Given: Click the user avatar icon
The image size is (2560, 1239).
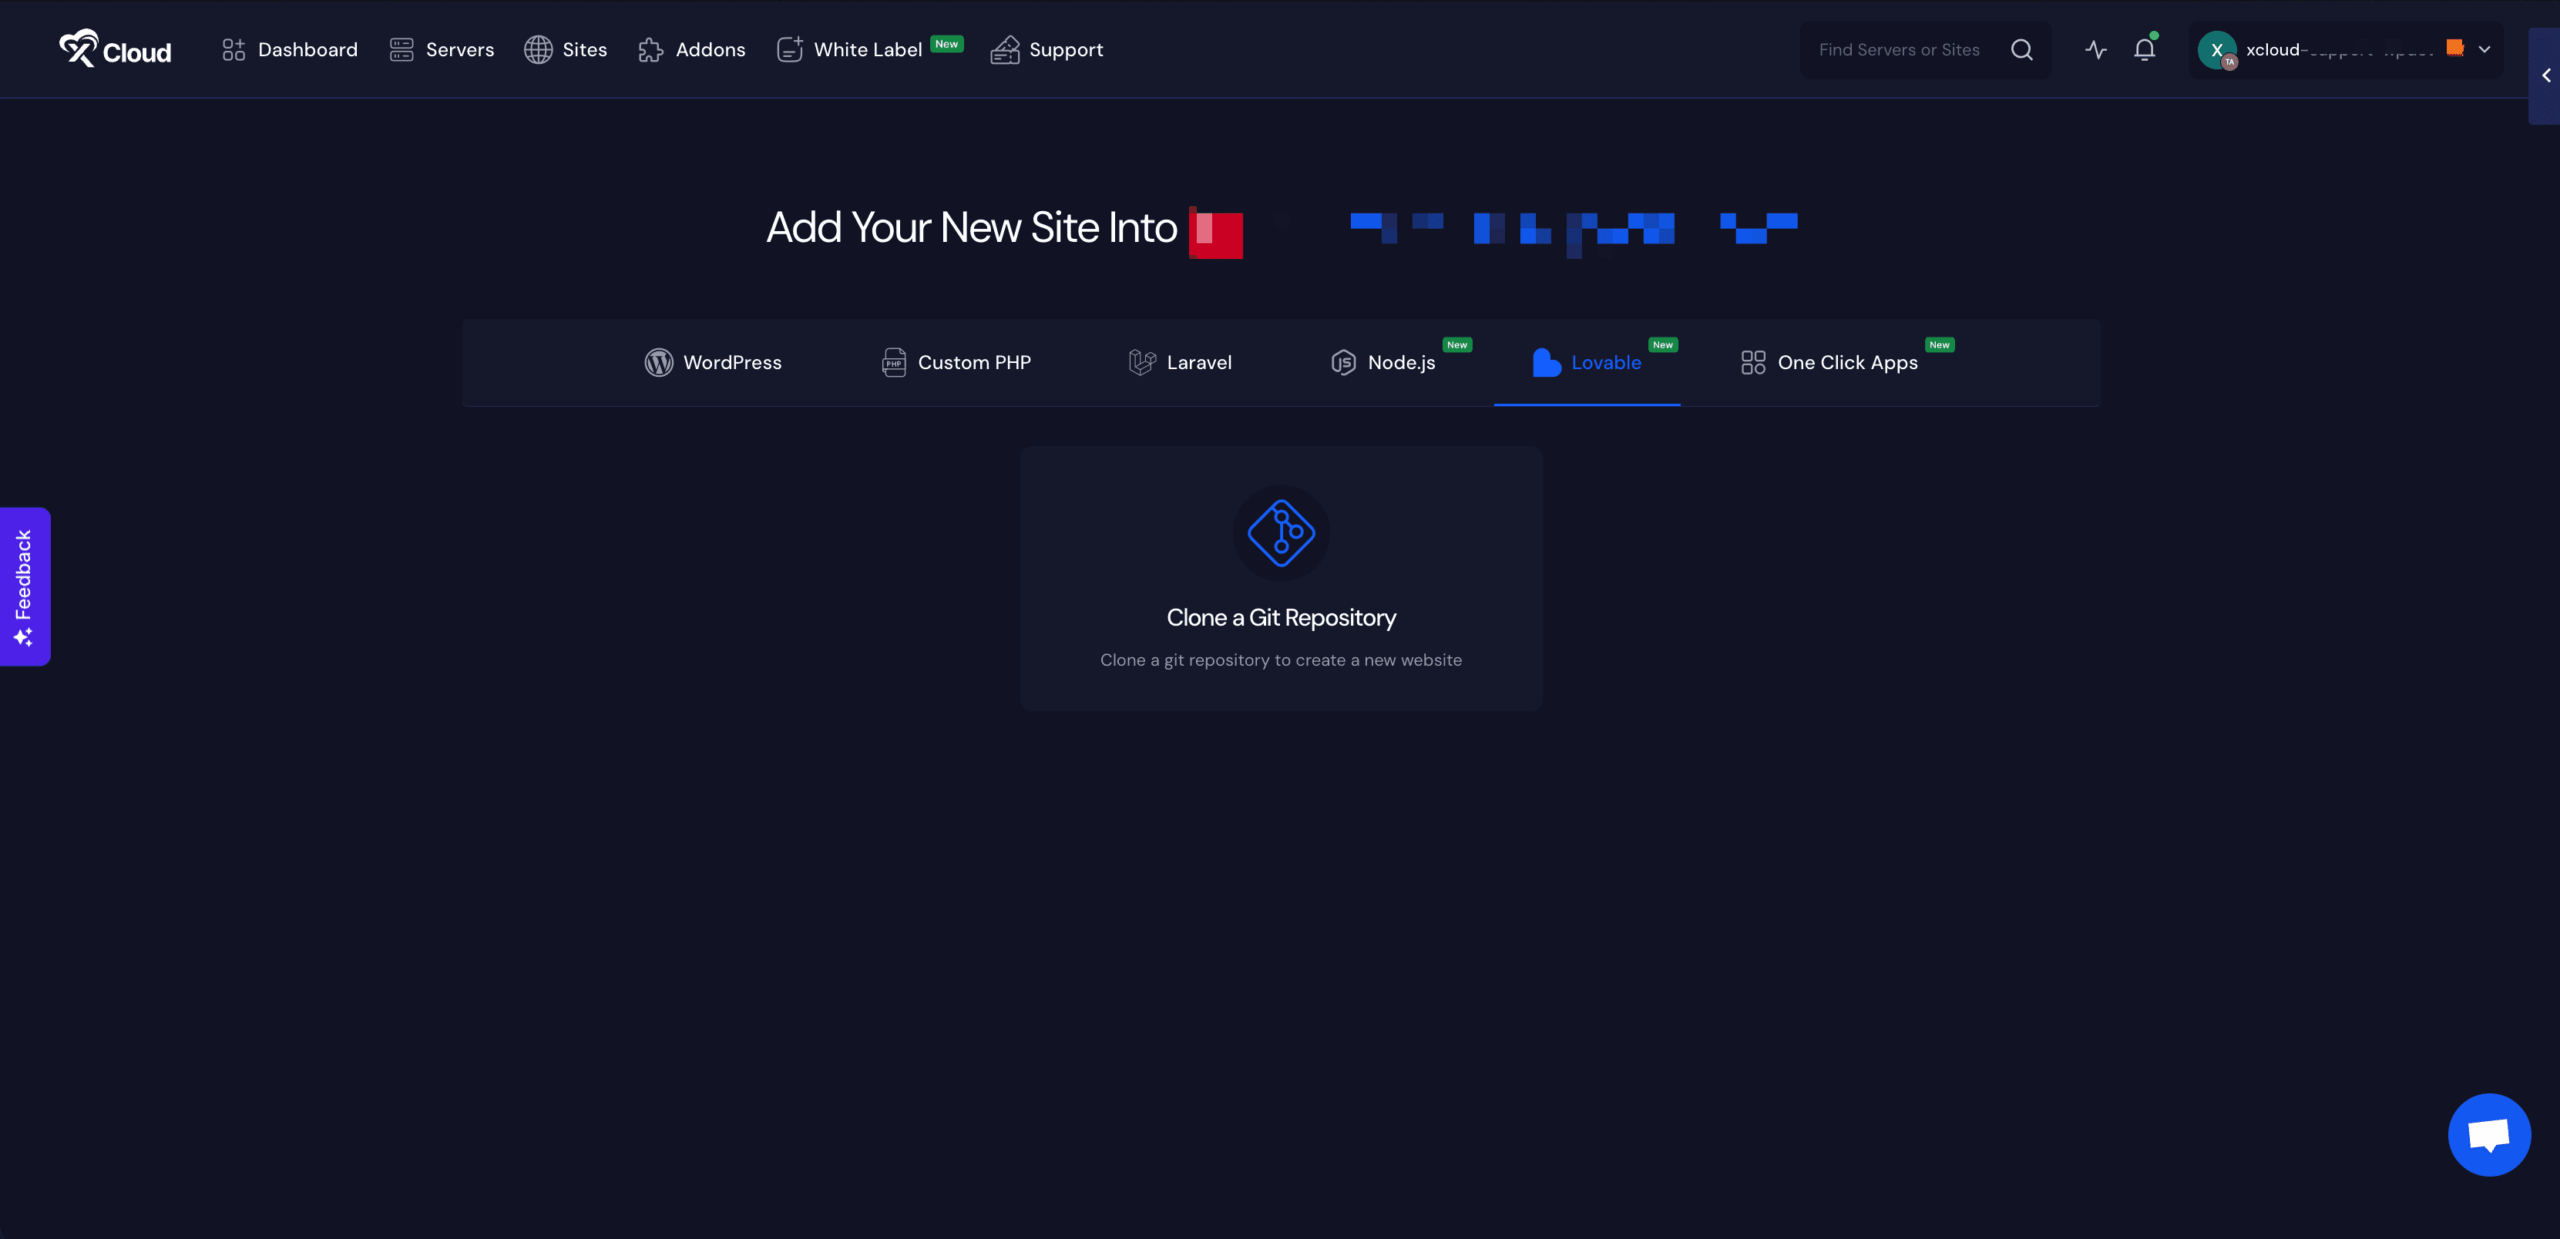Looking at the screenshot, I should (x=2217, y=49).
